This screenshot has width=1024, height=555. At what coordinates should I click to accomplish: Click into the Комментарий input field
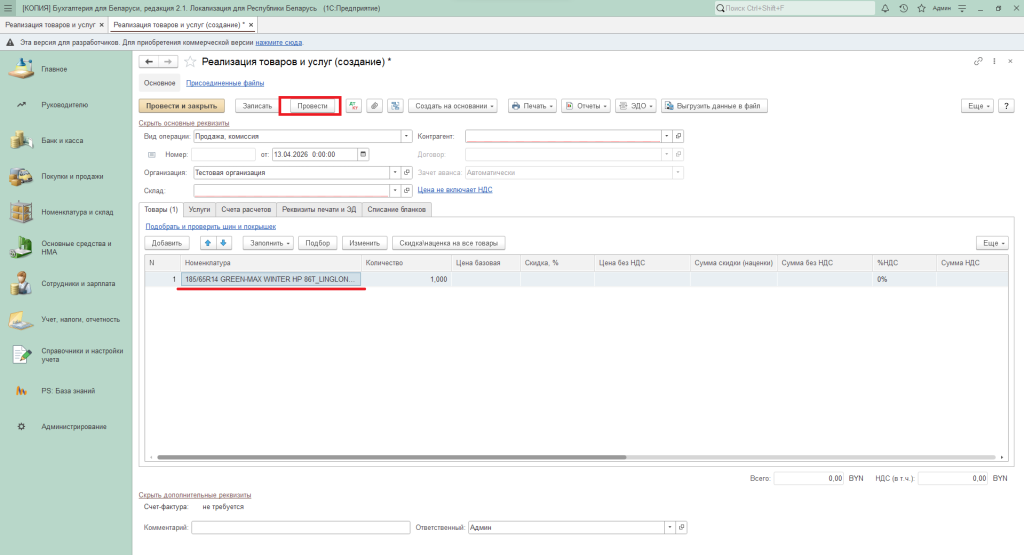coord(300,527)
